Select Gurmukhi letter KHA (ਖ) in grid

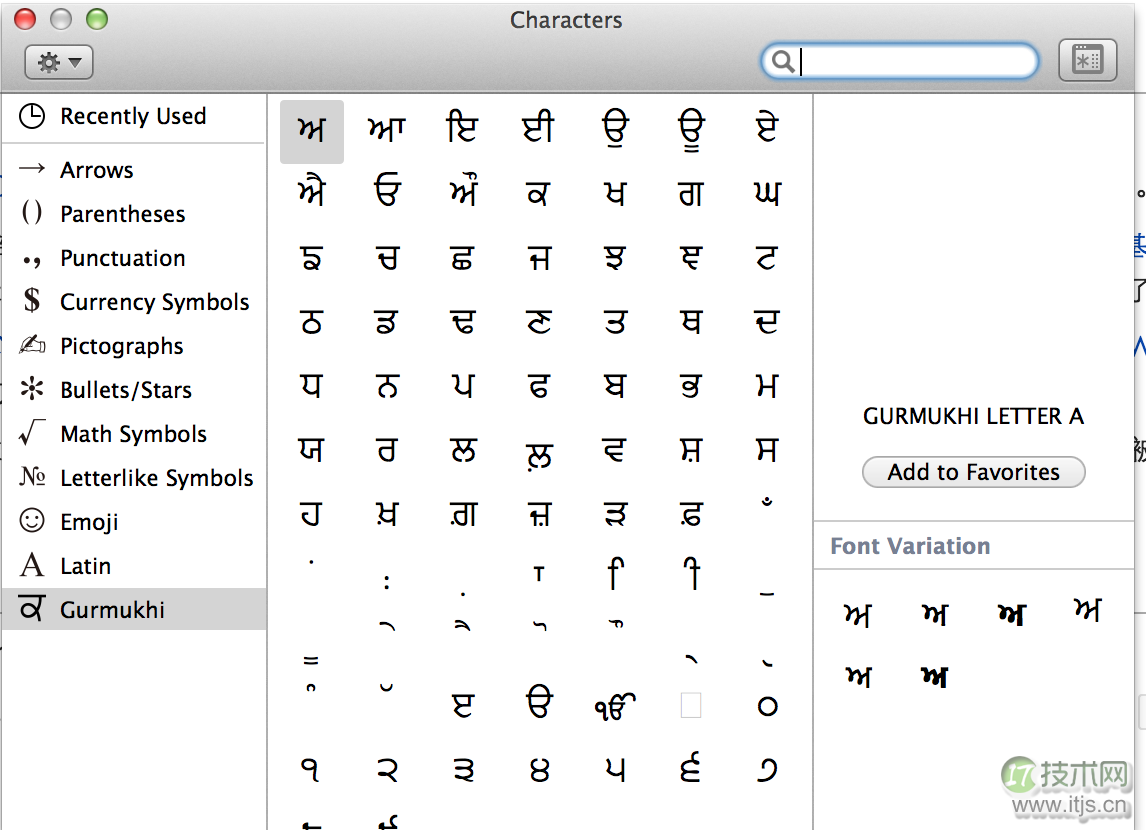tap(615, 194)
